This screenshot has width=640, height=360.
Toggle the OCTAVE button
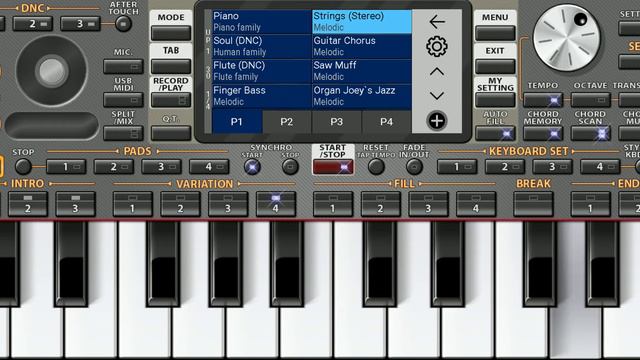[x=591, y=100]
